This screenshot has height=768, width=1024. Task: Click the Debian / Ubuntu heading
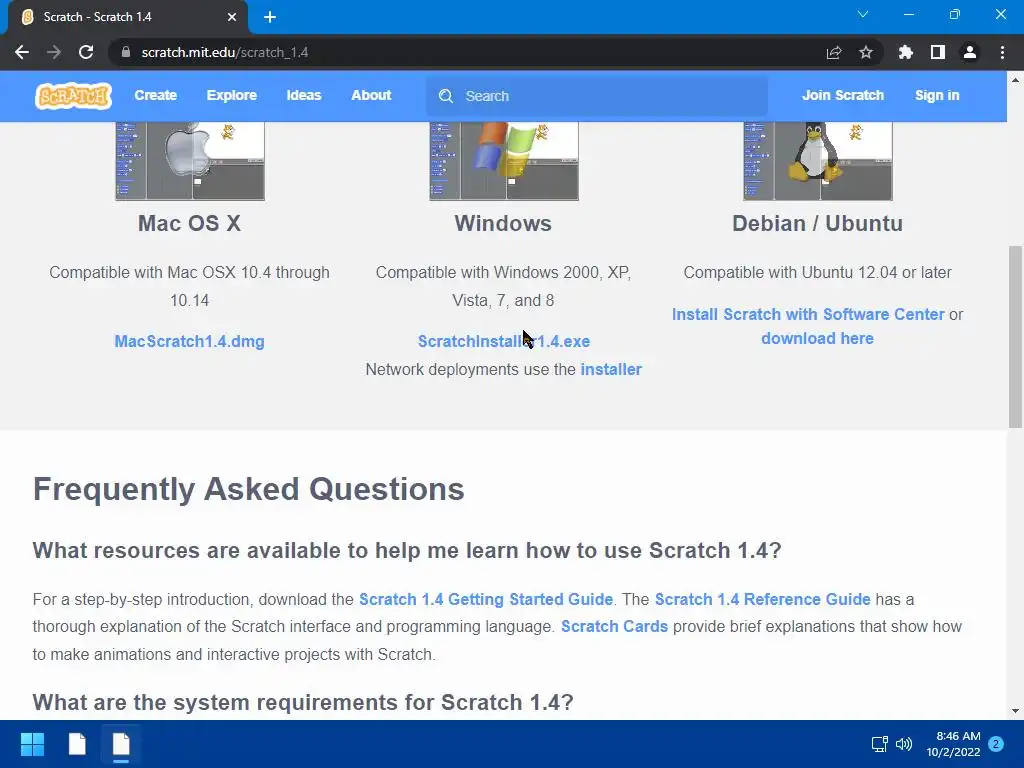(x=818, y=223)
